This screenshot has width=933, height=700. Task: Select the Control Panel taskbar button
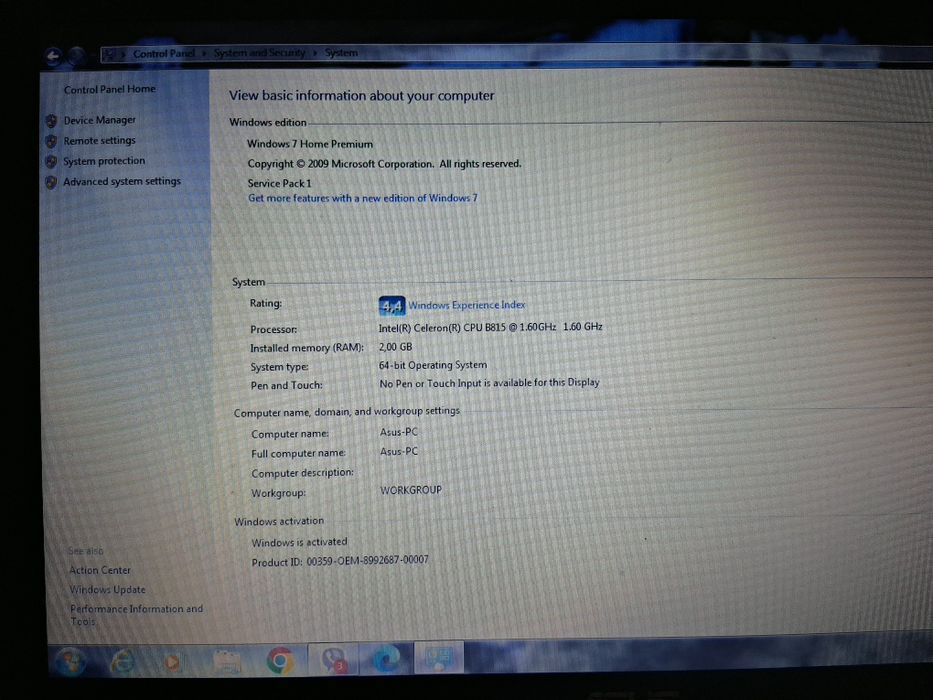(x=439, y=657)
